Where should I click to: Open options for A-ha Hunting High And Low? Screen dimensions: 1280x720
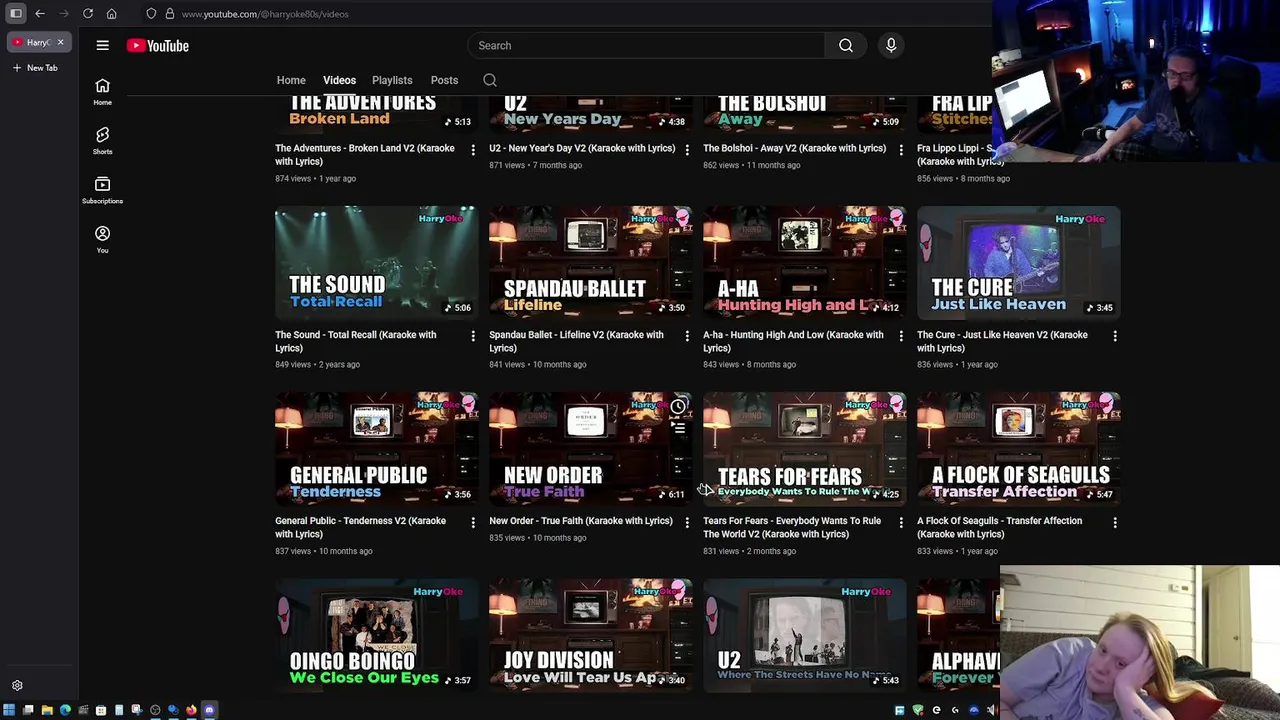click(901, 336)
